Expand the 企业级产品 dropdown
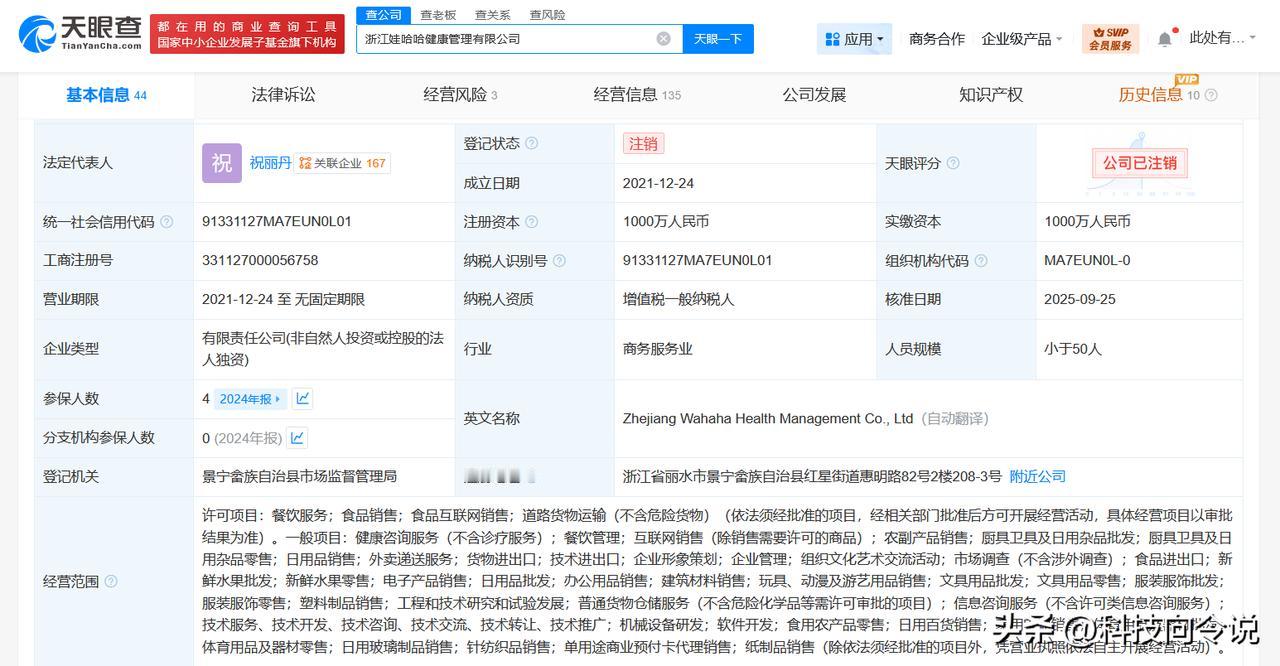 coord(1022,39)
